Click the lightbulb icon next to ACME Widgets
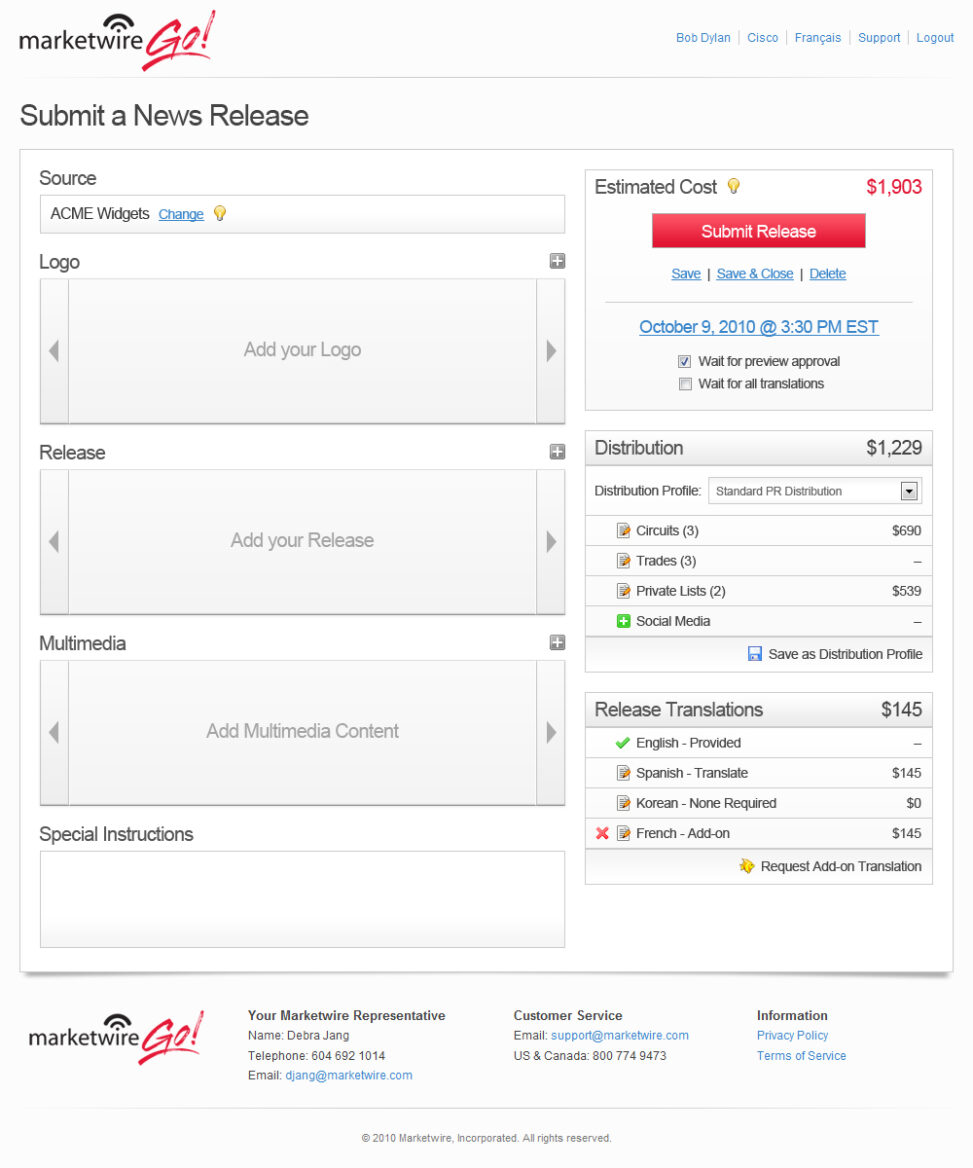 coord(220,213)
